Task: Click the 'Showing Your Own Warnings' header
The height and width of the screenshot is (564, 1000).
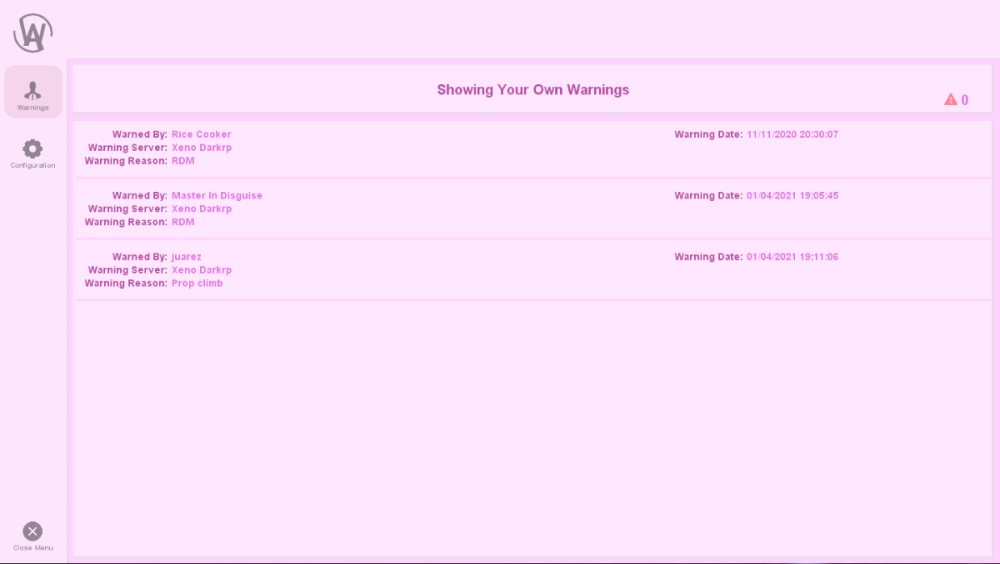Action: [533, 90]
